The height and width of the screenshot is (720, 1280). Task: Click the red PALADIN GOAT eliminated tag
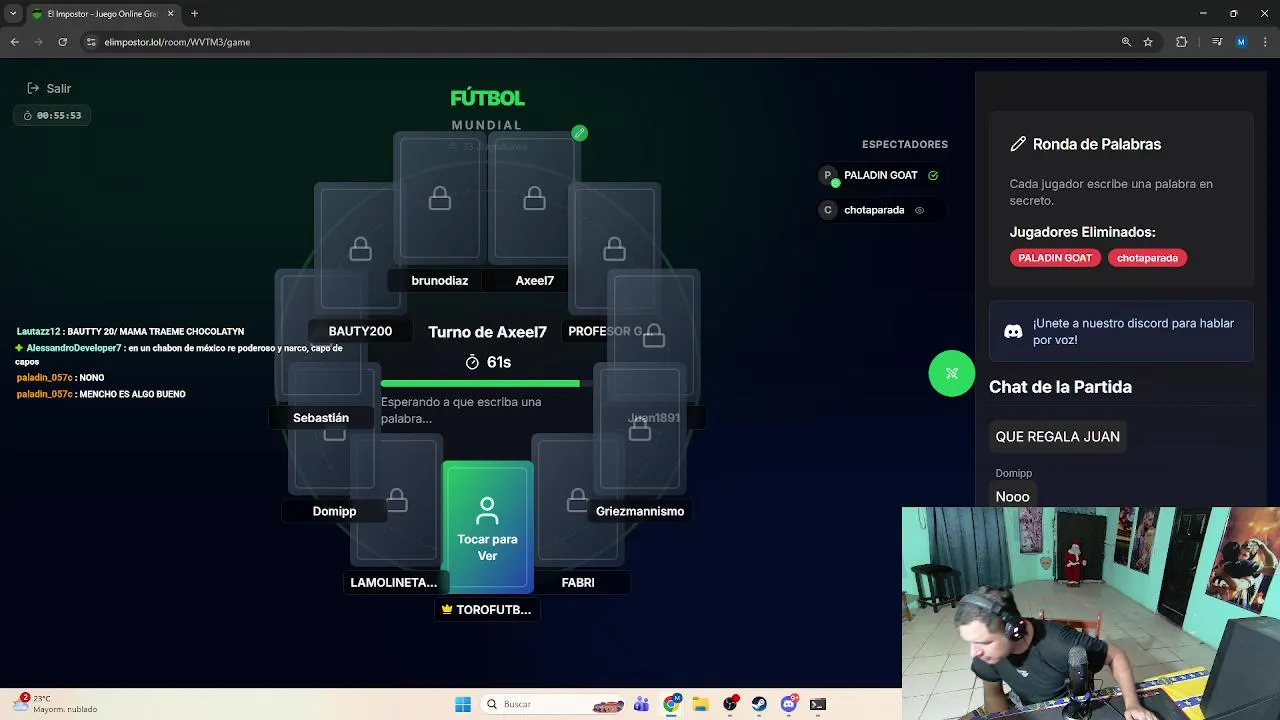click(1055, 258)
